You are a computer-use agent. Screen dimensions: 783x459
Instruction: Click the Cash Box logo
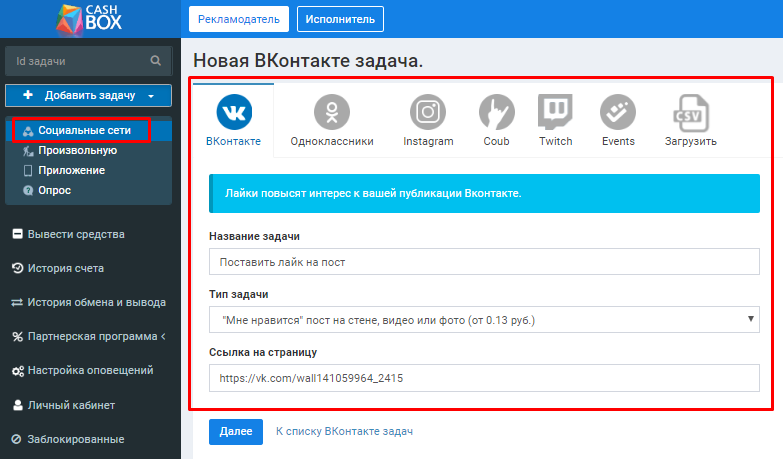tap(89, 20)
